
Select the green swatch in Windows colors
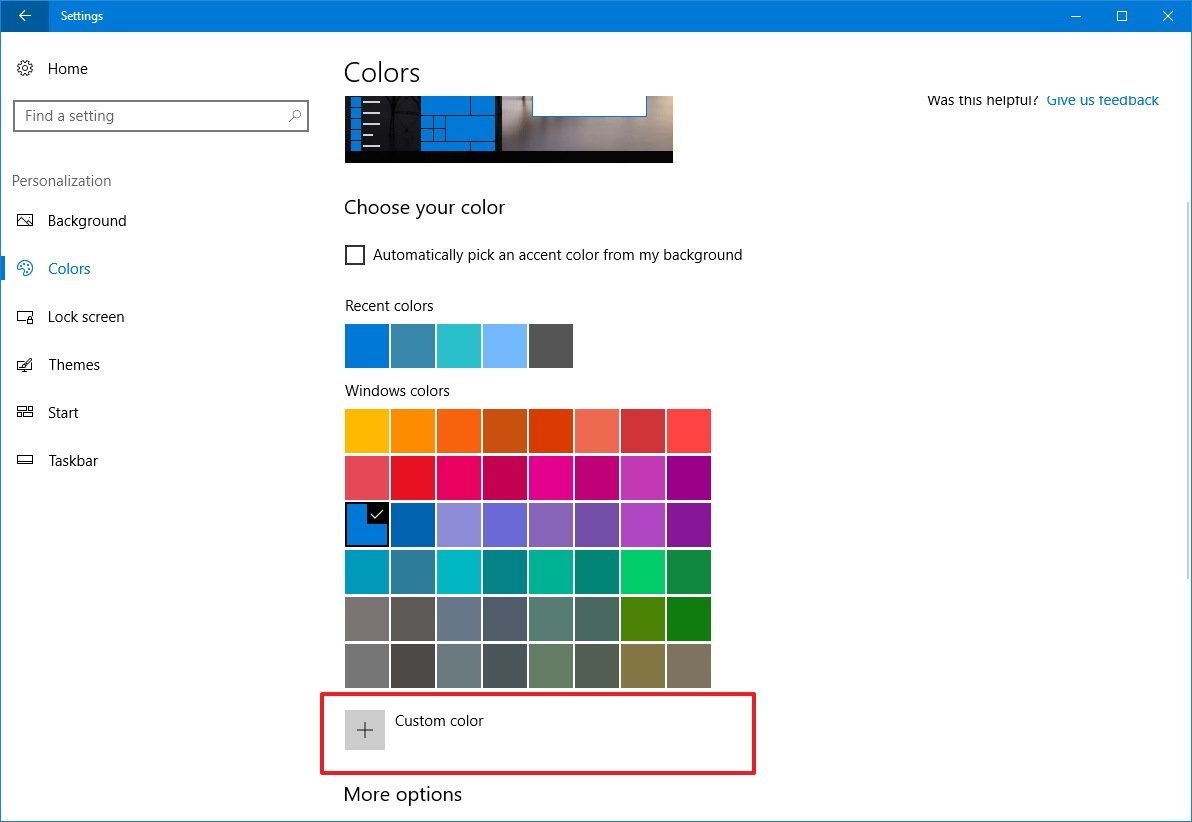[689, 618]
